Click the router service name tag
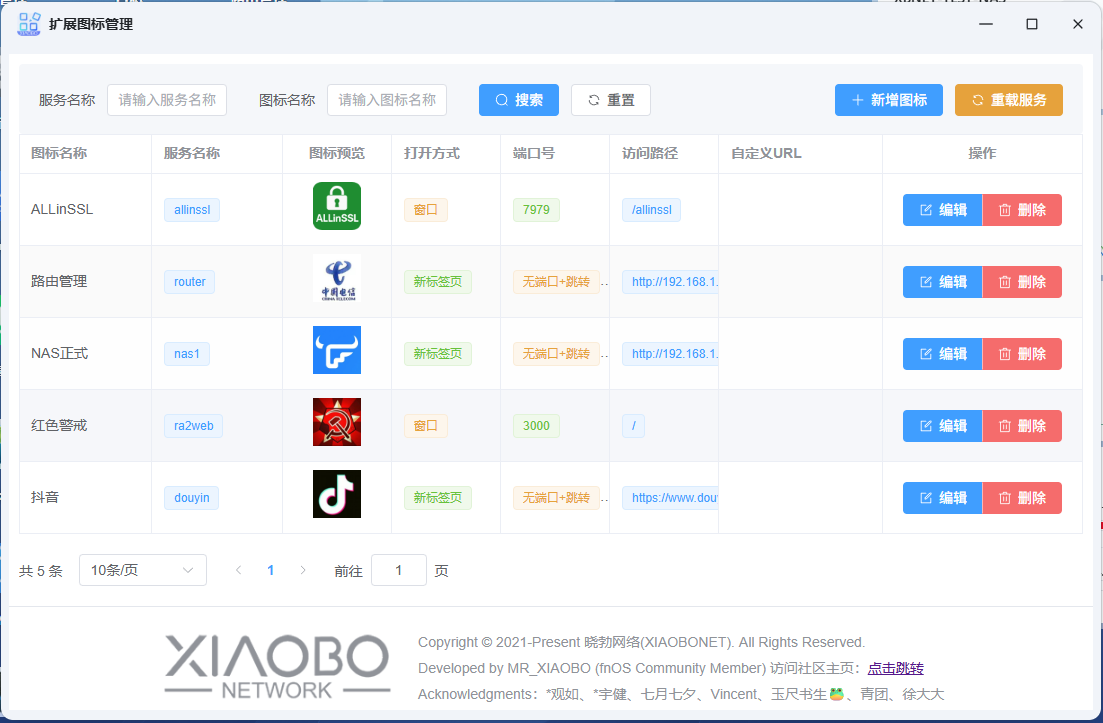Image resolution: width=1103 pixels, height=723 pixels. pyautogui.click(x=190, y=282)
